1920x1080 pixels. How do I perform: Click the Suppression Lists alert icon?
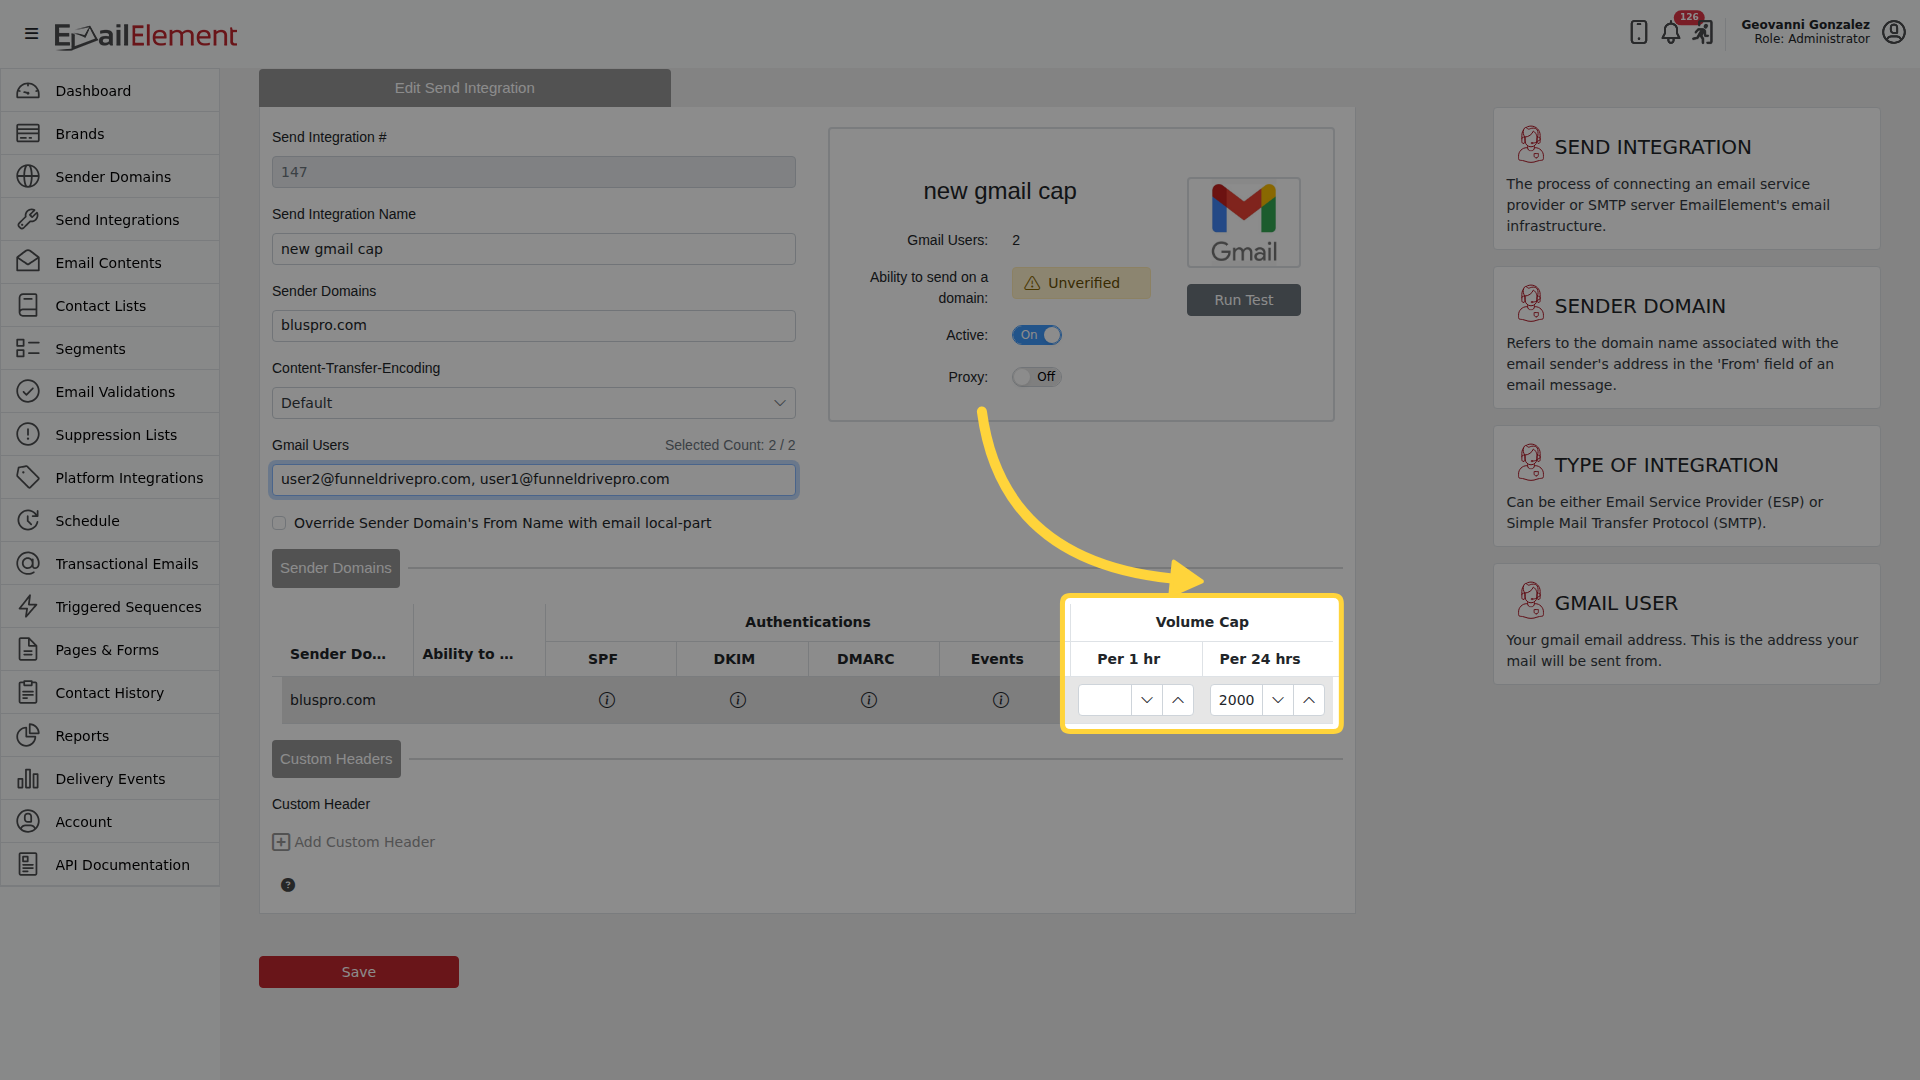(x=28, y=435)
